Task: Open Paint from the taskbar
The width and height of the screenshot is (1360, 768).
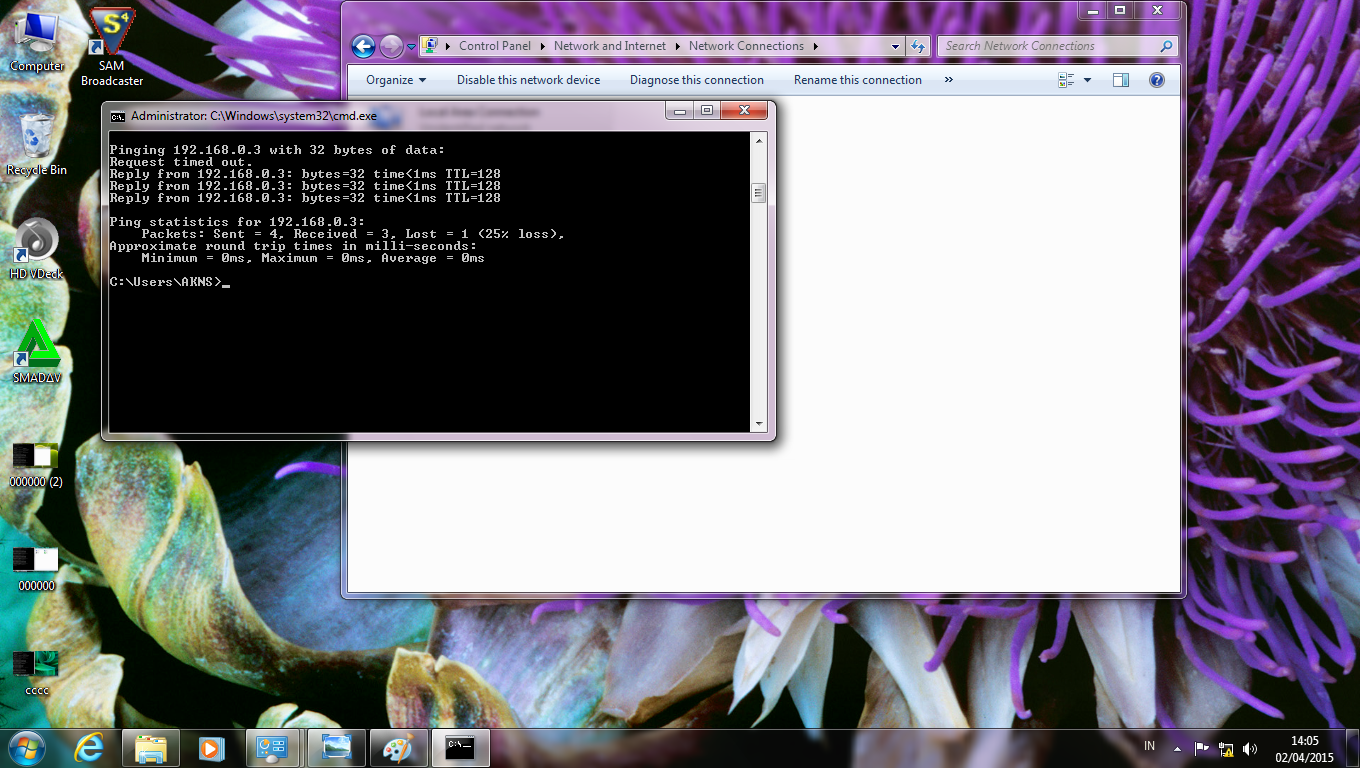Action: [398, 748]
